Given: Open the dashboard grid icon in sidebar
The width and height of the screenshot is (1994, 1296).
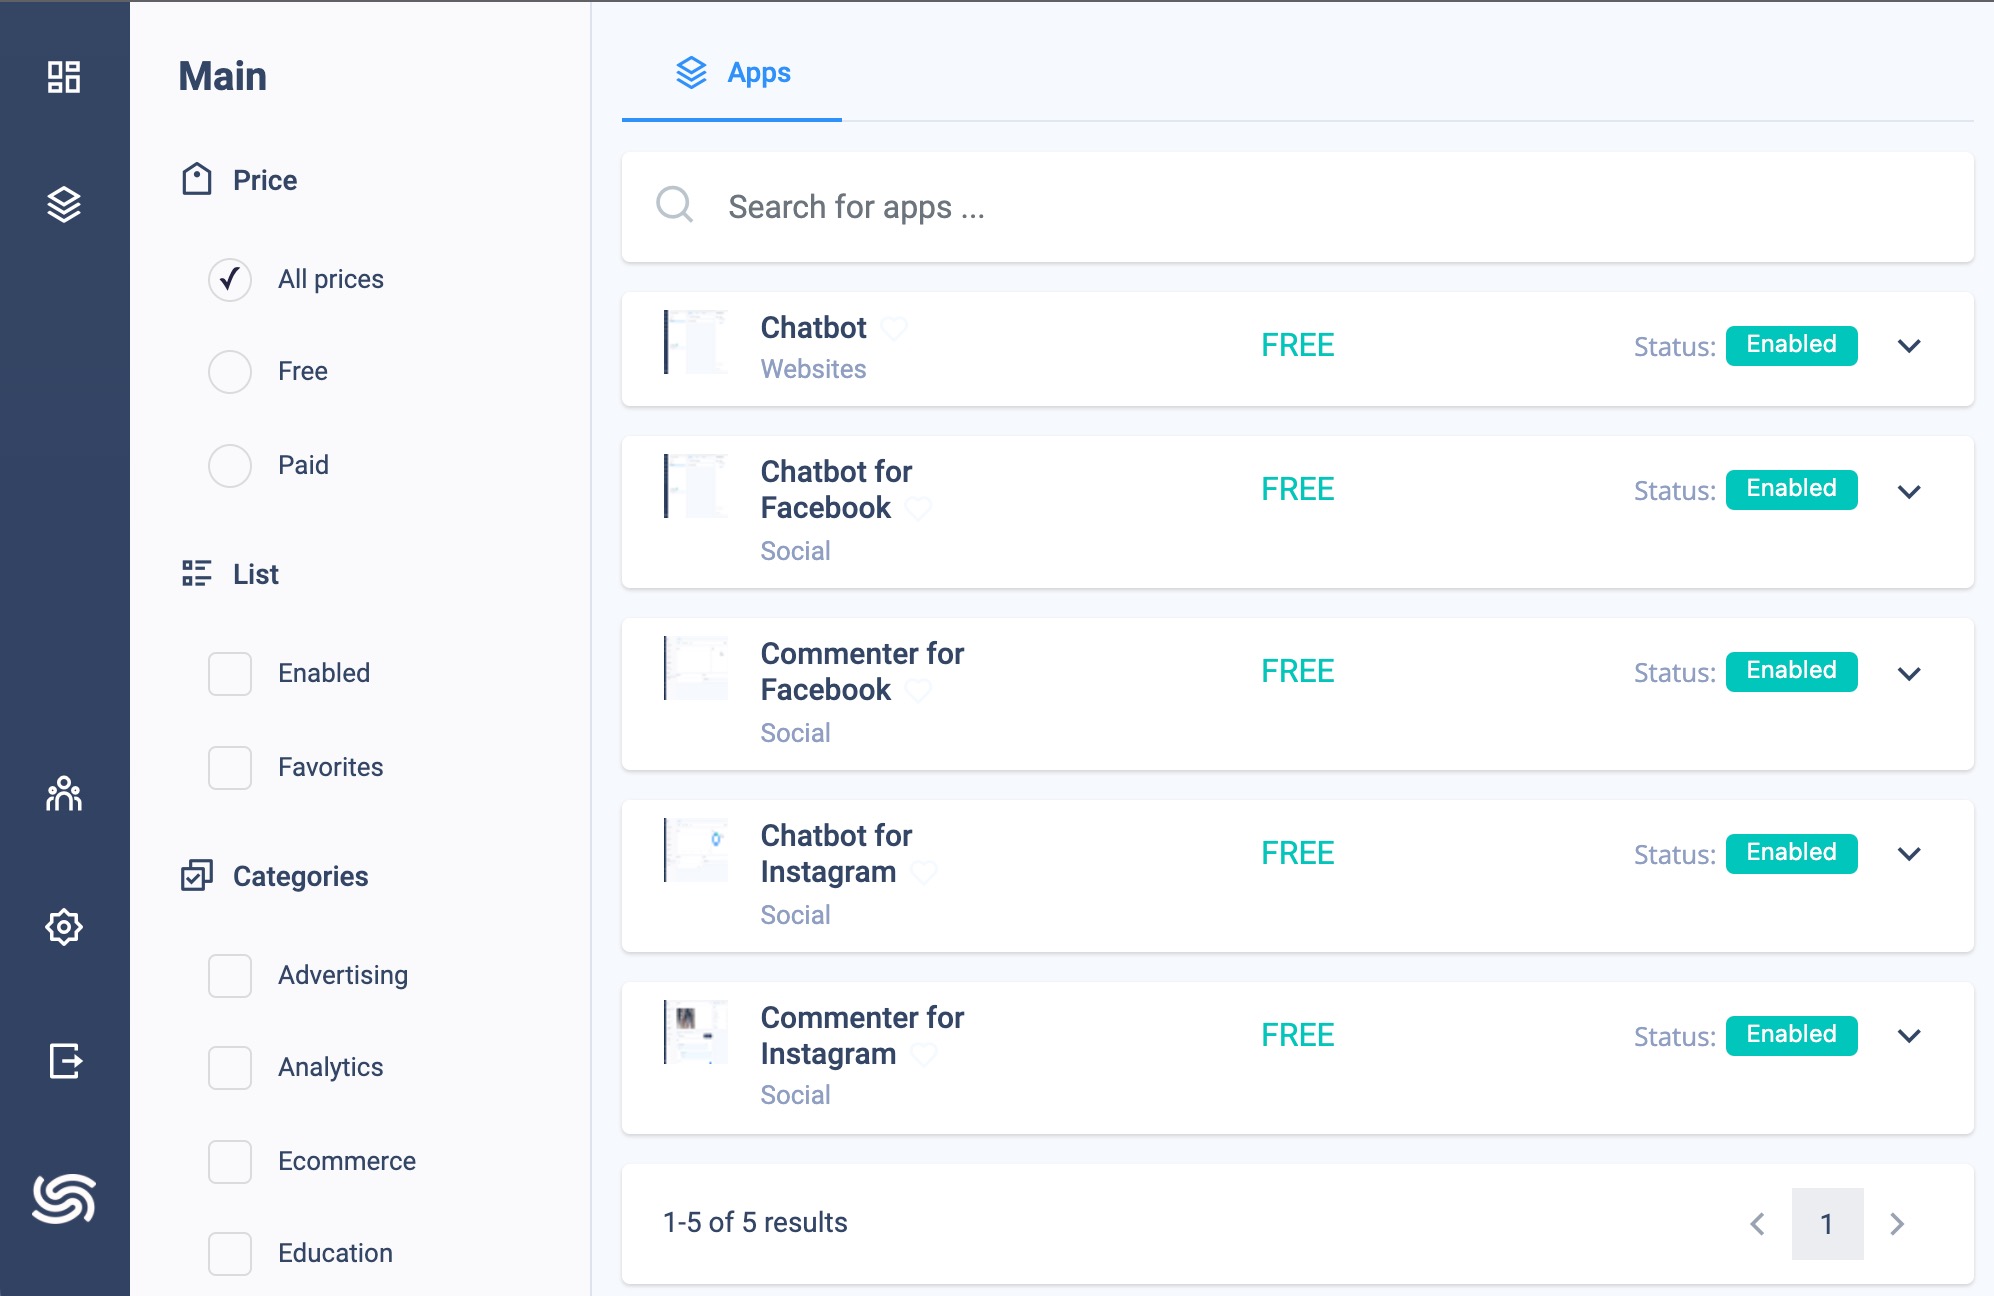Looking at the screenshot, I should point(64,77).
